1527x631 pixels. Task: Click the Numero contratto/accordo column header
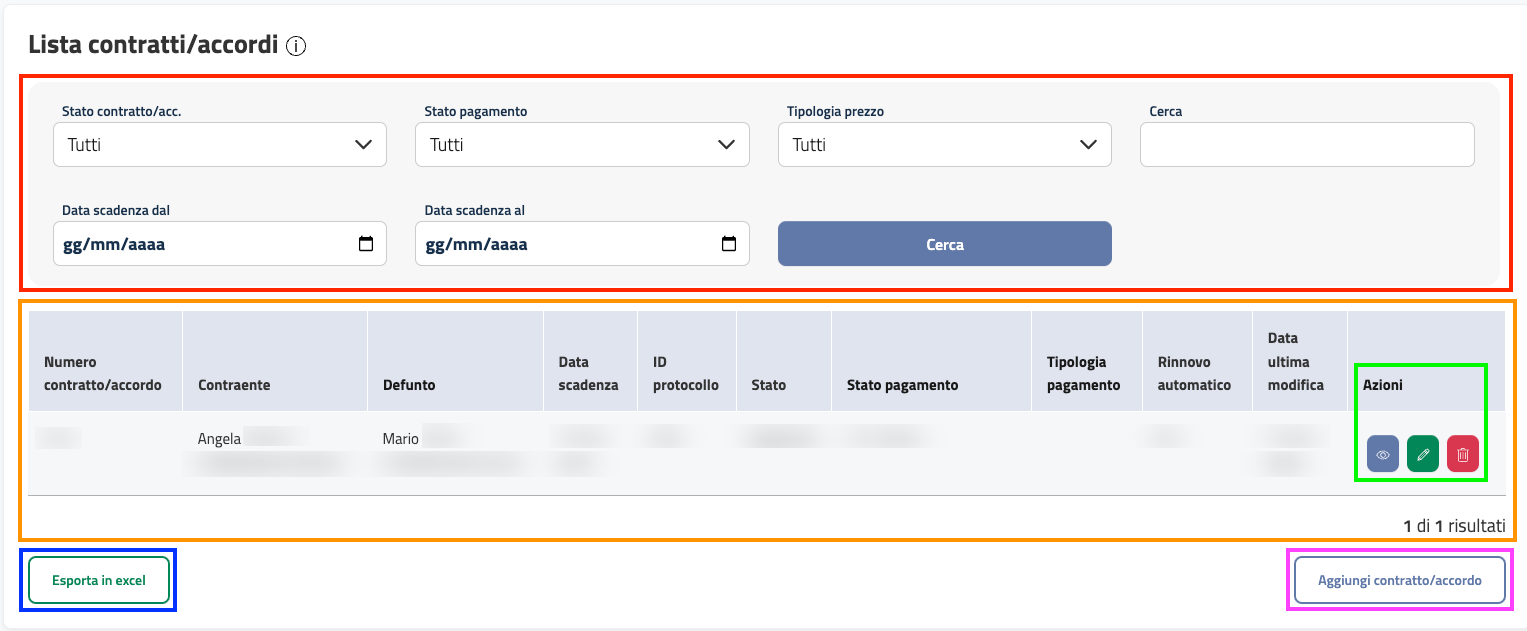click(102, 373)
